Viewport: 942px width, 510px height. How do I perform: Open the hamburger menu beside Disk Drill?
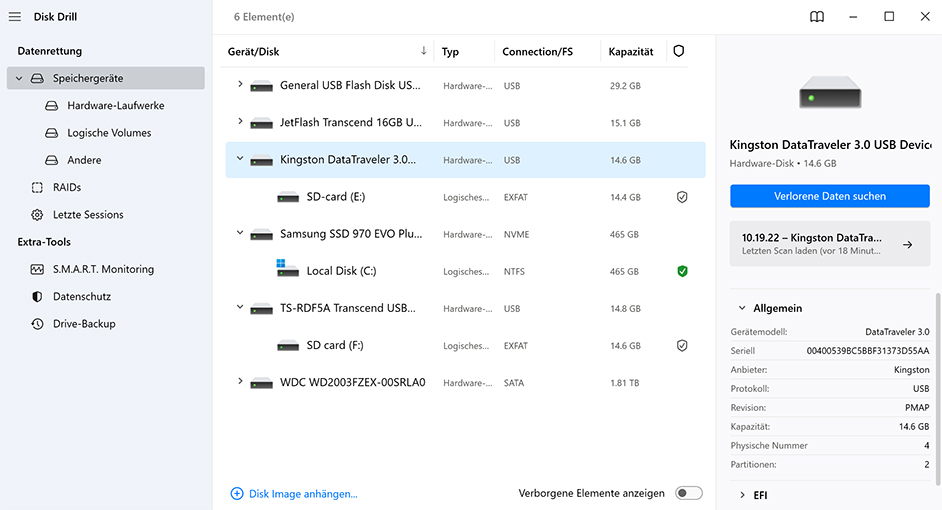click(x=15, y=17)
